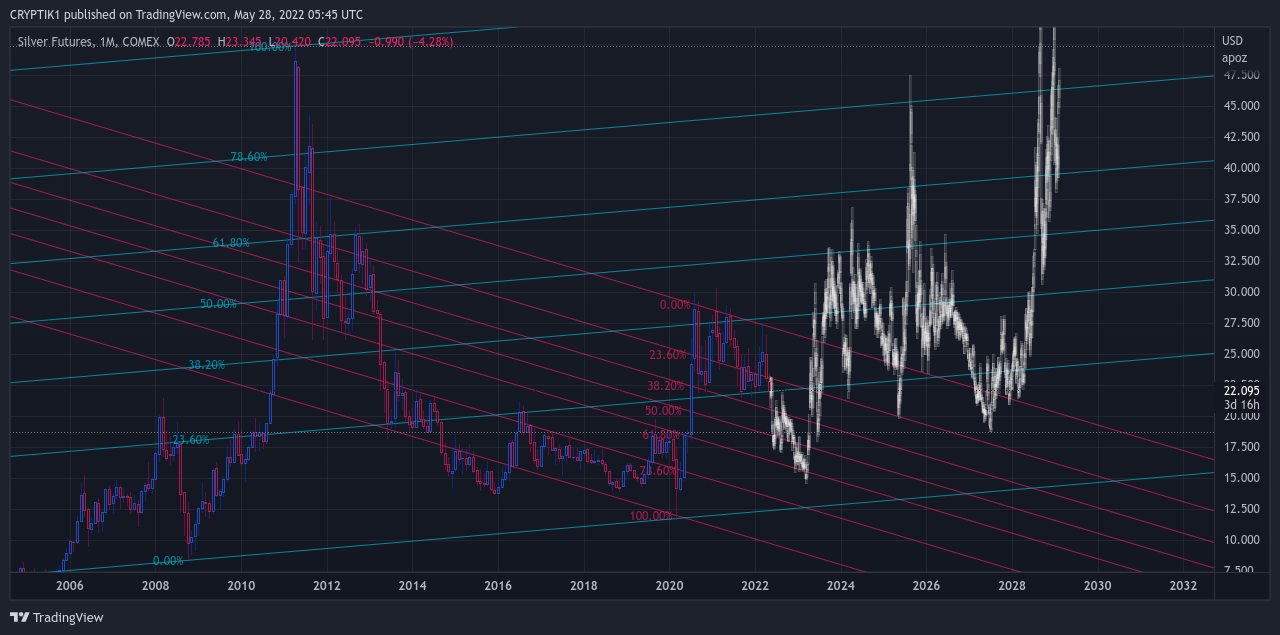
Task: Click the 10.000 price axis label
Action: click(x=1240, y=539)
